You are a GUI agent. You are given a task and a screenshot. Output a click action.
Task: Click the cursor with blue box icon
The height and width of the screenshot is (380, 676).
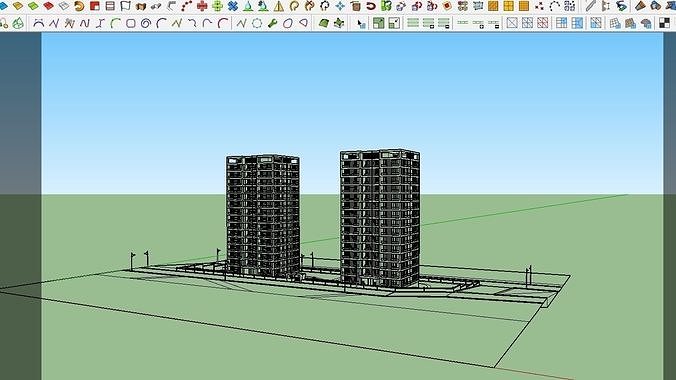pyautogui.click(x=361, y=23)
